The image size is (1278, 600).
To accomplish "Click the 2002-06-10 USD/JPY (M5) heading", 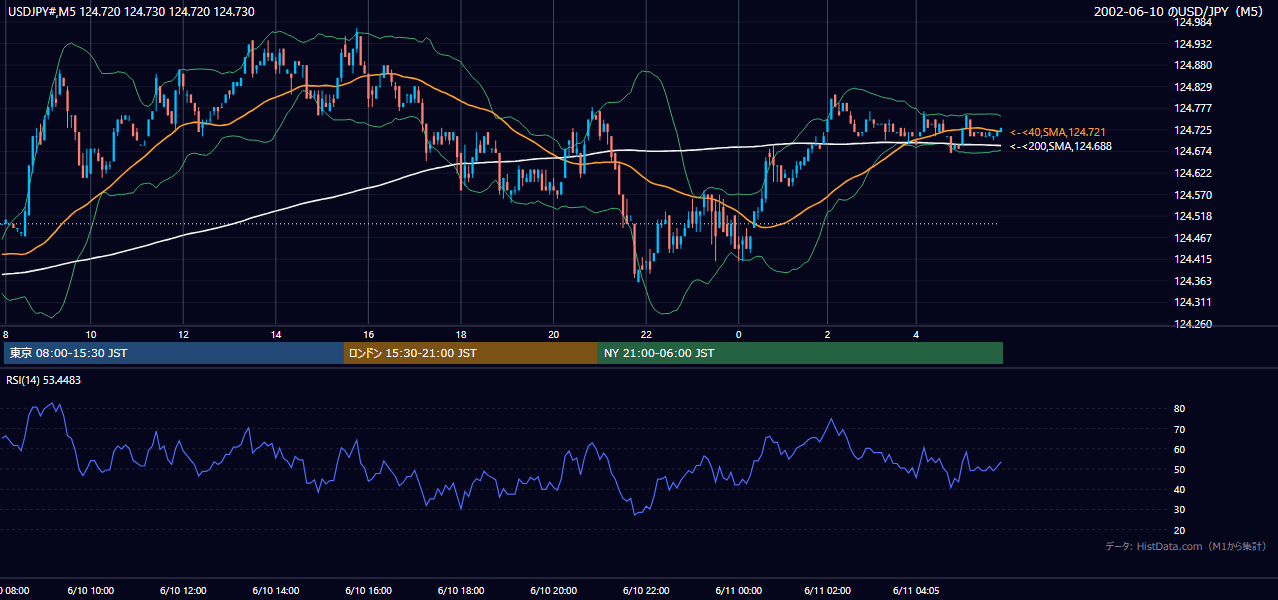I will tap(1180, 11).
